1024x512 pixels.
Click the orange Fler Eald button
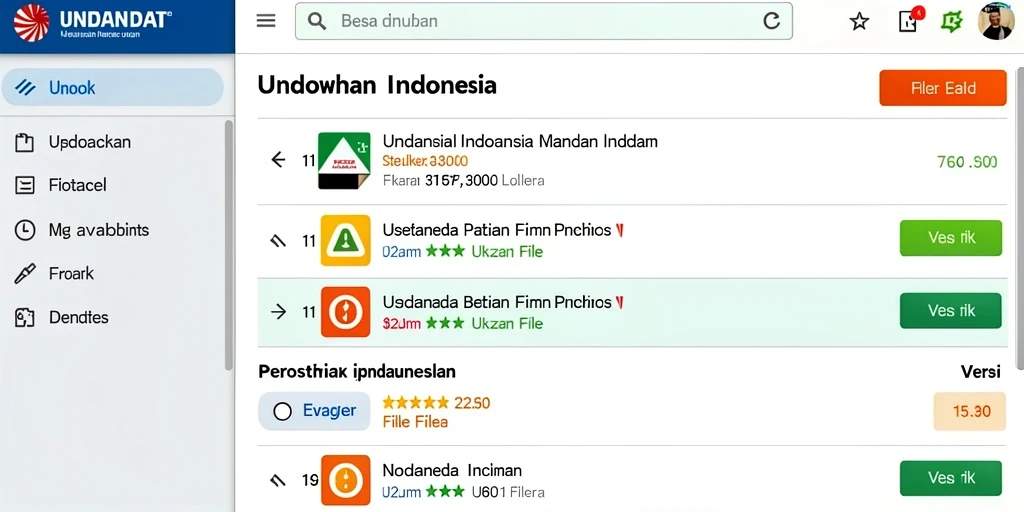click(943, 88)
